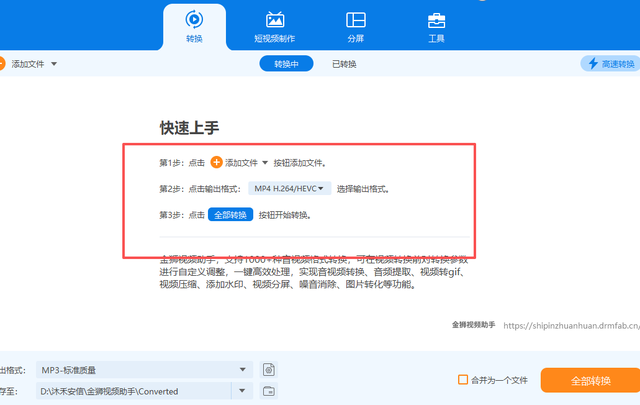Viewport: 640px width, 405px height.
Task: Open the 分屏 tab
Action: click(x=356, y=27)
